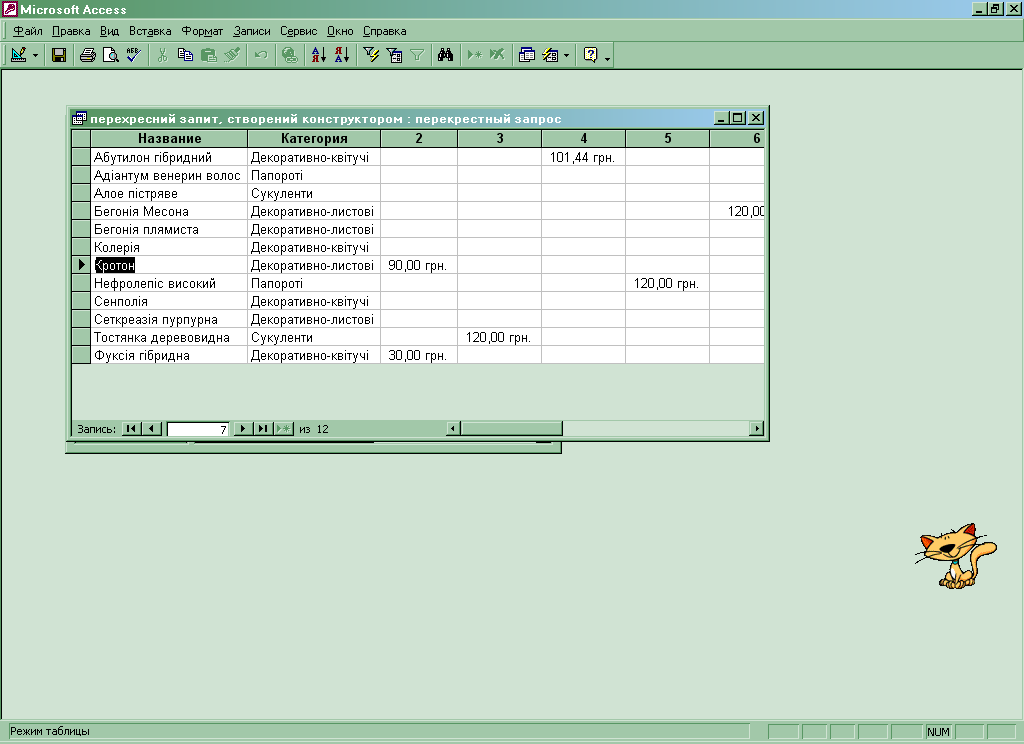The width and height of the screenshot is (1024, 744).
Task: Open the Окно menu
Action: tap(340, 31)
